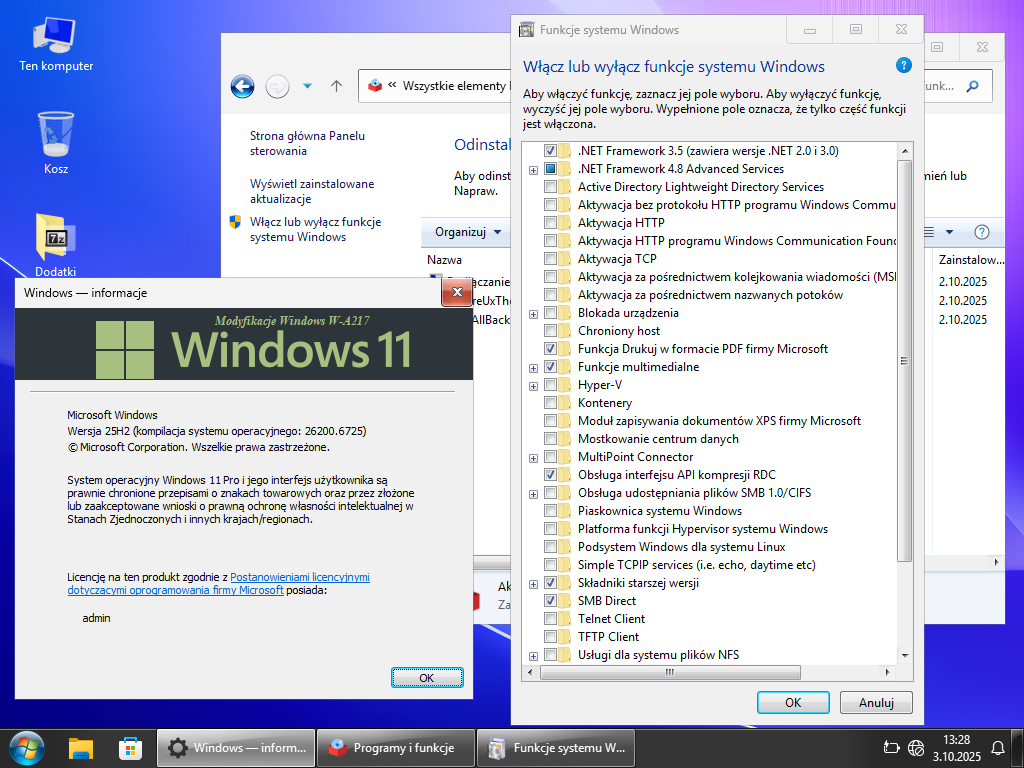This screenshot has height=768, width=1024.
Task: Enable the Telnet Client checkbox
Action: click(x=551, y=619)
